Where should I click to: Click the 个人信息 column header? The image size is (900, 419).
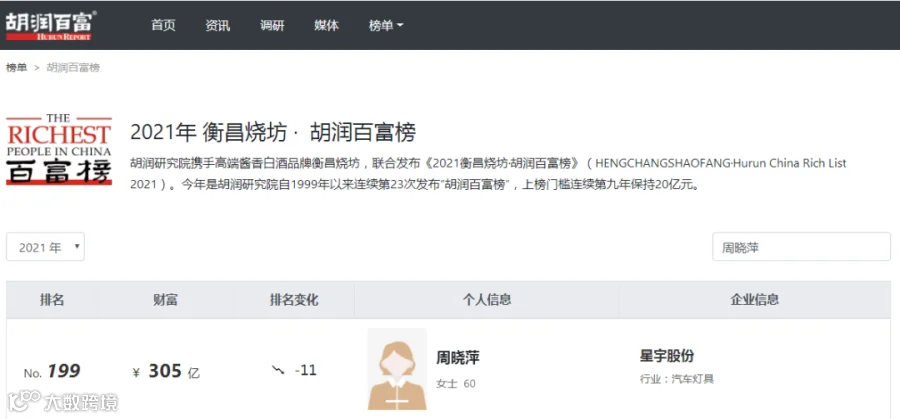coord(487,300)
